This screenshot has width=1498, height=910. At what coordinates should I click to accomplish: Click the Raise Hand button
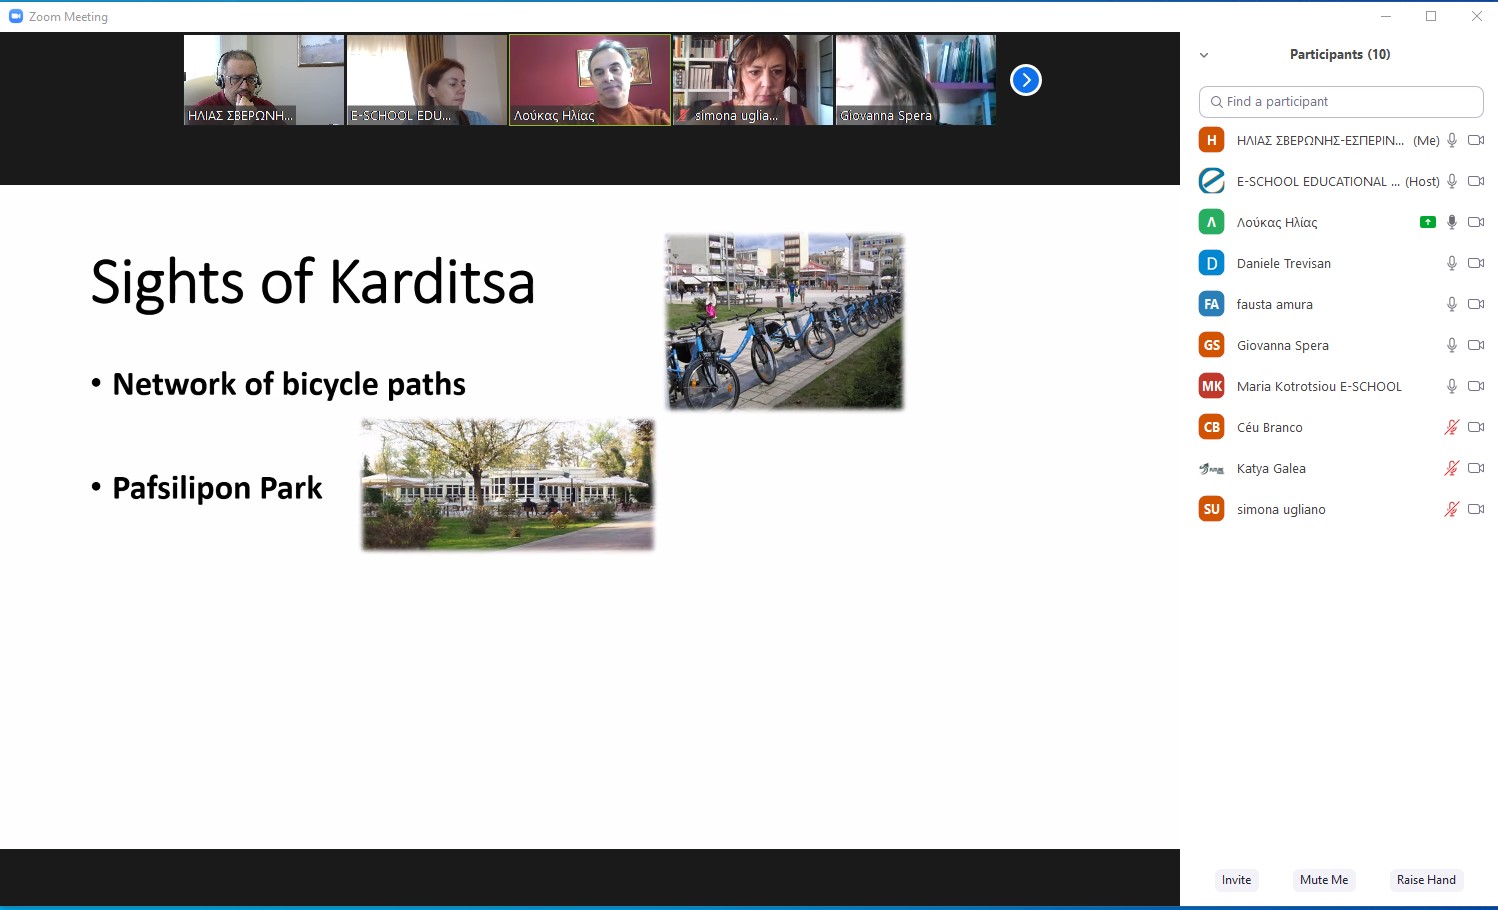tap(1426, 880)
